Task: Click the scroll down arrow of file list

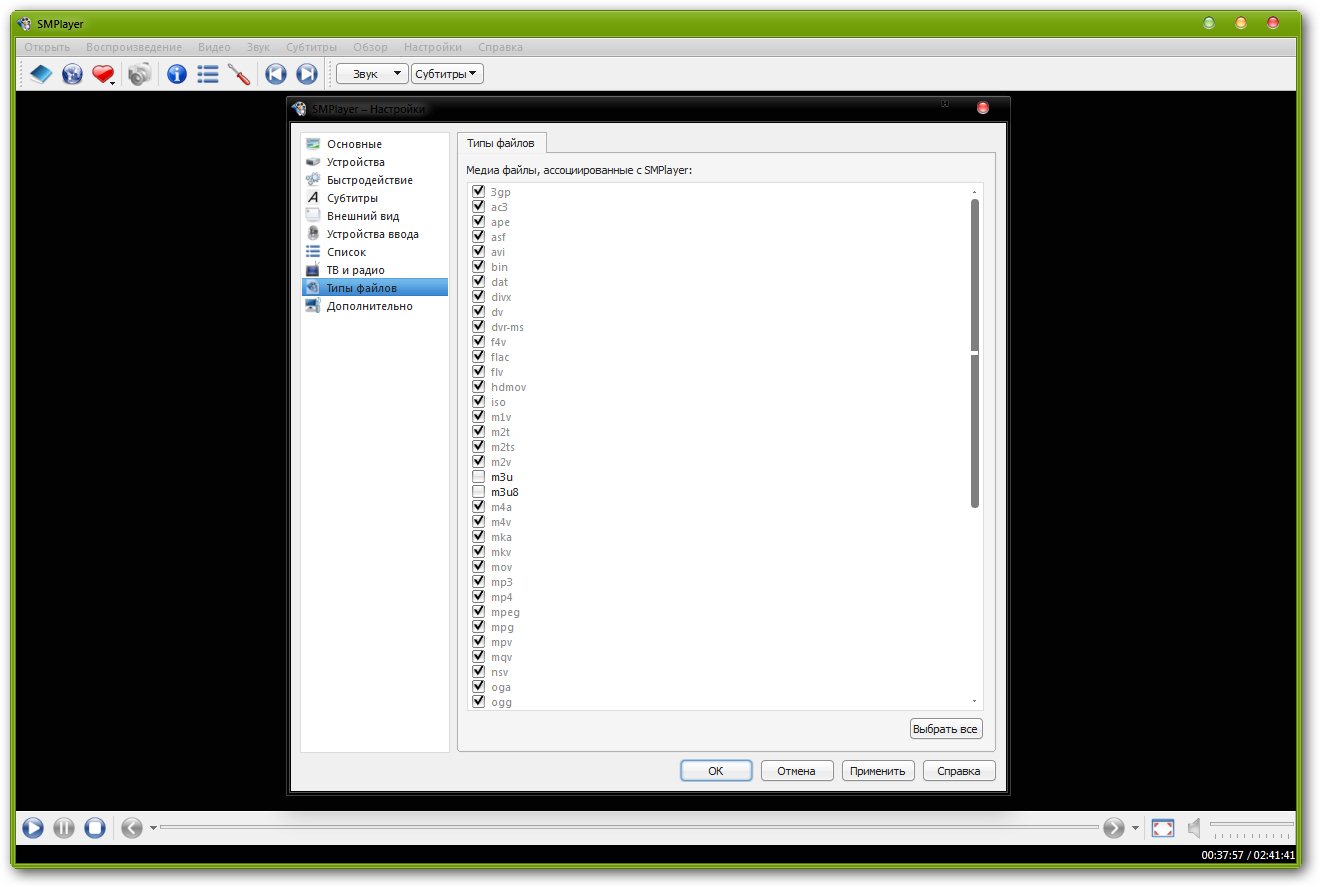Action: (975, 701)
